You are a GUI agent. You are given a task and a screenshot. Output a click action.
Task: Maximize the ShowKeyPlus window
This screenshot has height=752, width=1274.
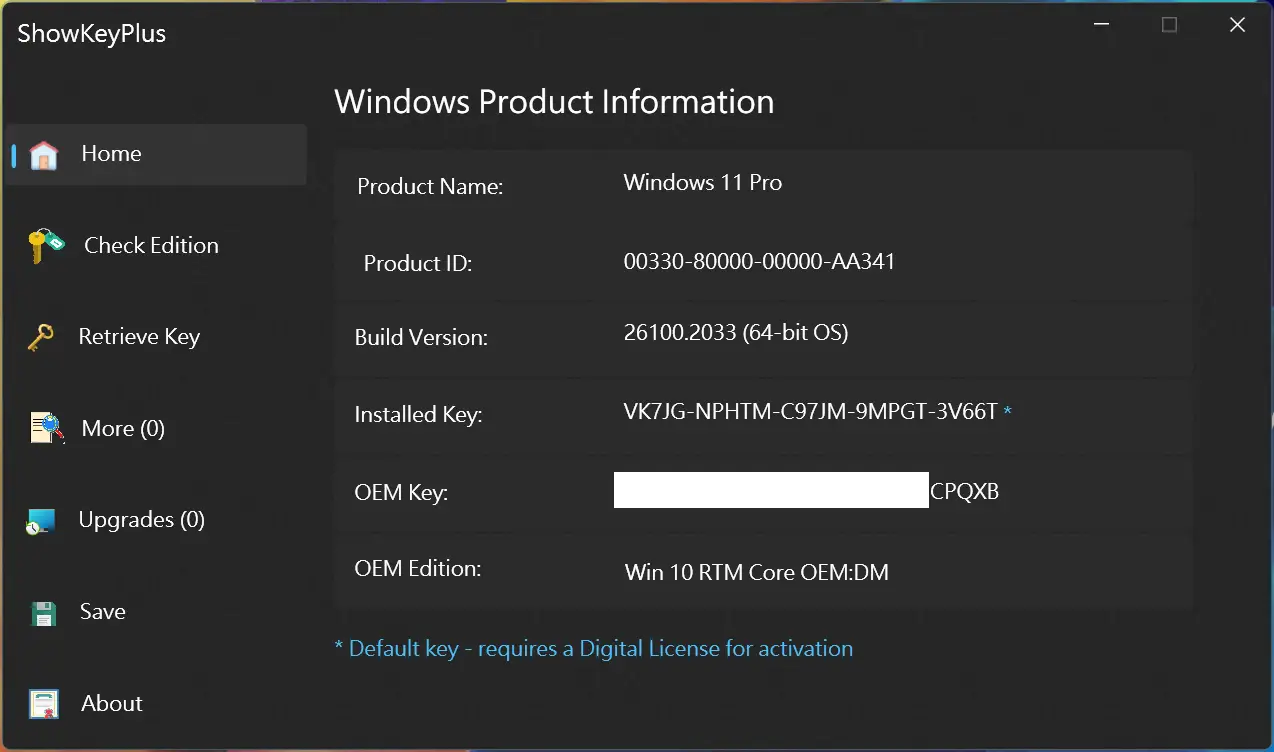(x=1169, y=25)
